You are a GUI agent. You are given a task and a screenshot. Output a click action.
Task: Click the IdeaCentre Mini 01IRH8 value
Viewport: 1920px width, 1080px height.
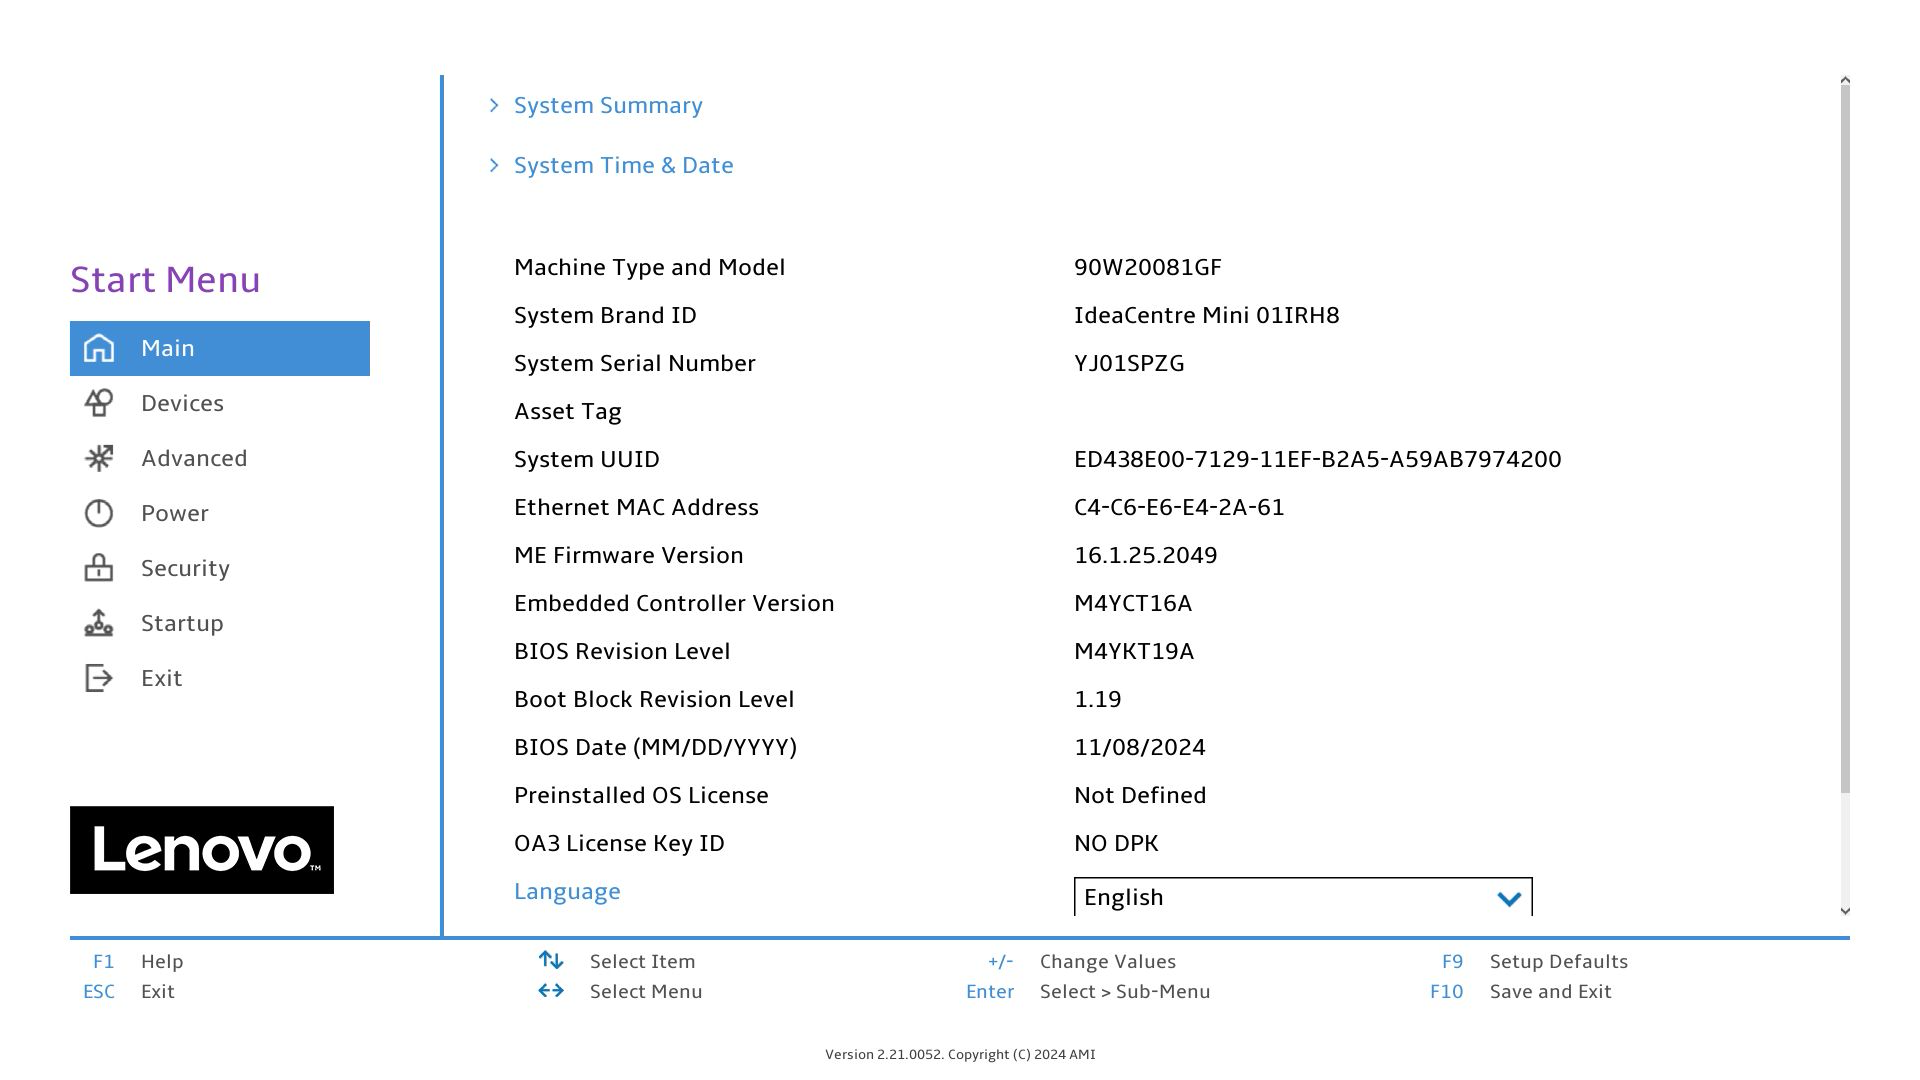(x=1207, y=315)
